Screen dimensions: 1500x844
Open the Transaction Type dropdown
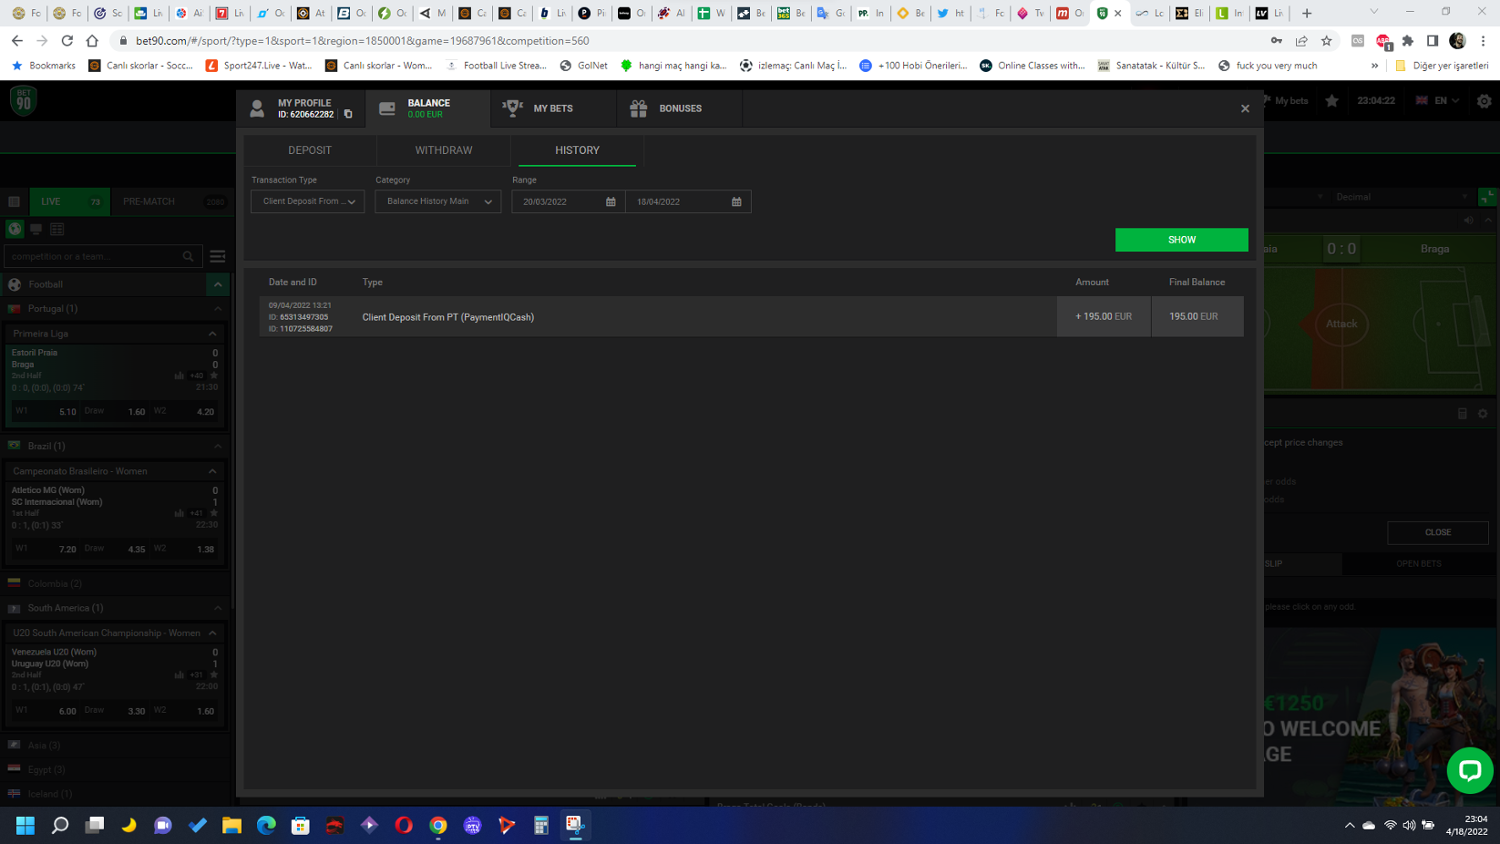tap(307, 202)
